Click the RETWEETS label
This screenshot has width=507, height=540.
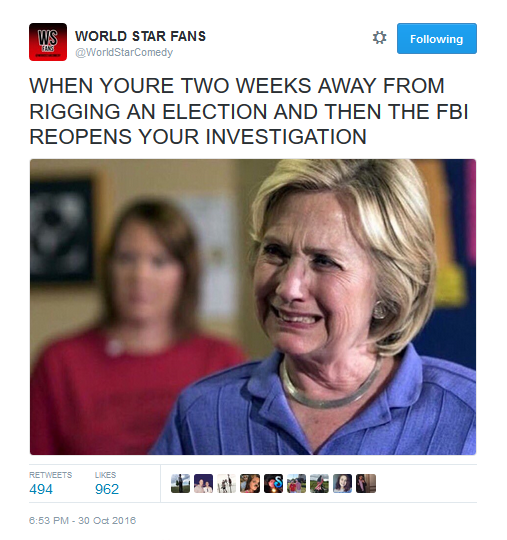(x=51, y=475)
